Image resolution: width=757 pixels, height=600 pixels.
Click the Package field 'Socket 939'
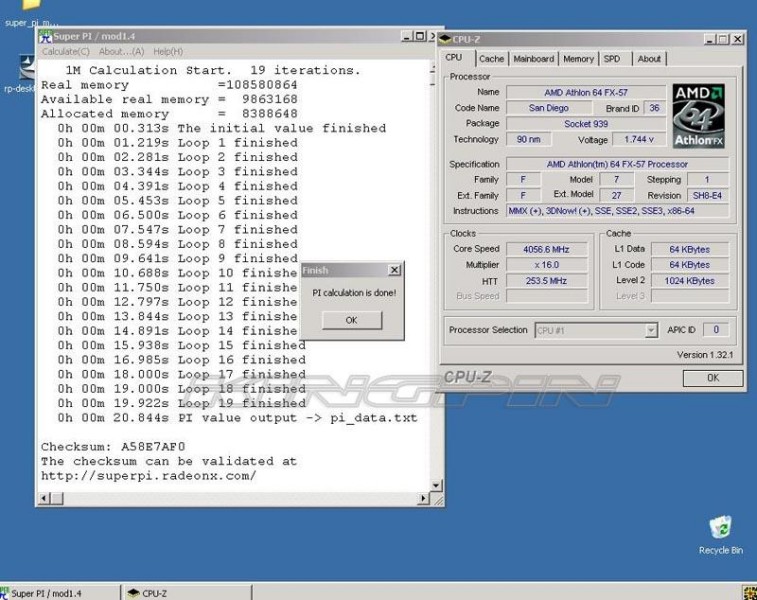tap(586, 124)
